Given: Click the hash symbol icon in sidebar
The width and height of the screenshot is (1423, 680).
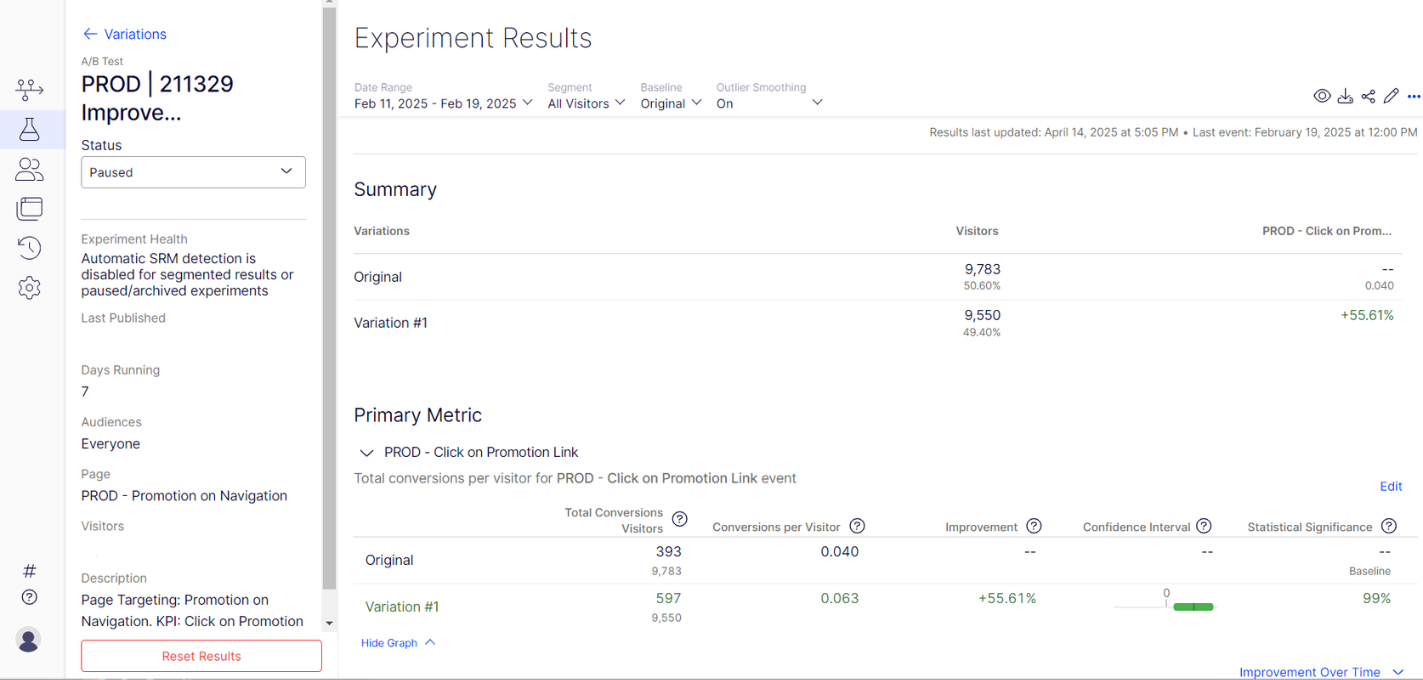Looking at the screenshot, I should pyautogui.click(x=29, y=571).
